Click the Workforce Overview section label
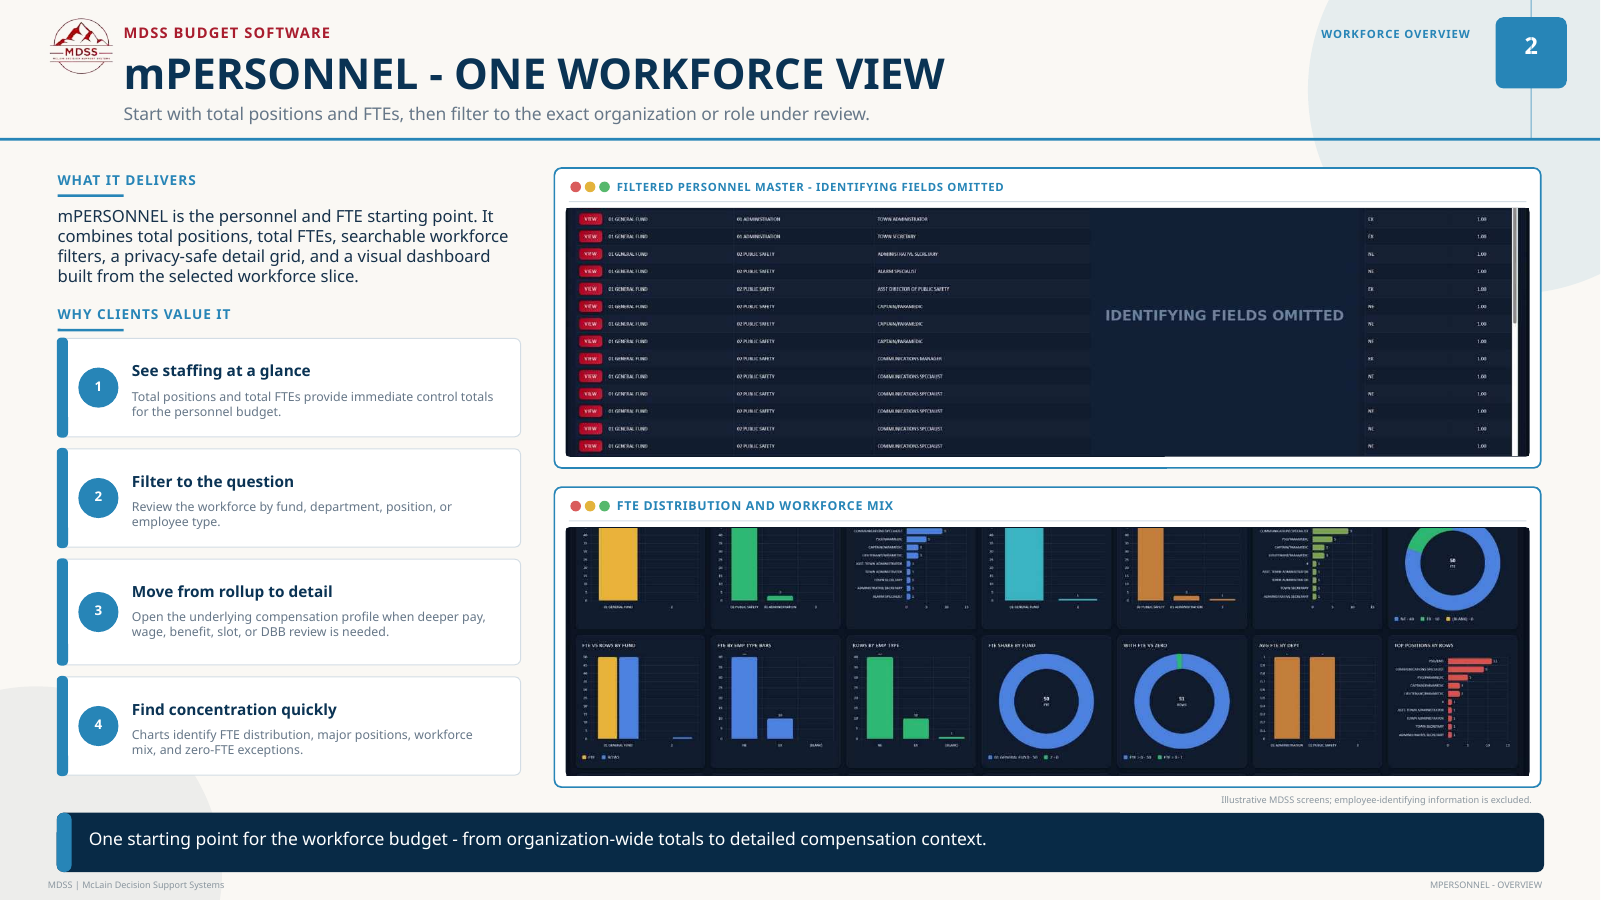The height and width of the screenshot is (900, 1601). click(1395, 34)
